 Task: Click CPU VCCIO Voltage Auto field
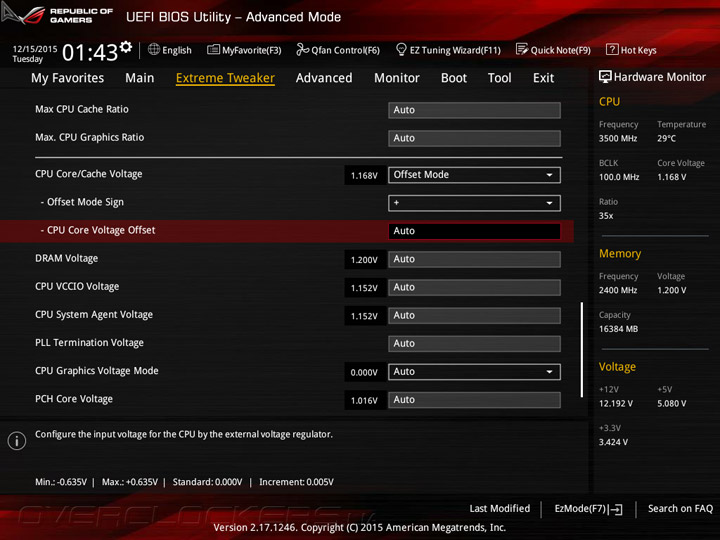(x=474, y=287)
